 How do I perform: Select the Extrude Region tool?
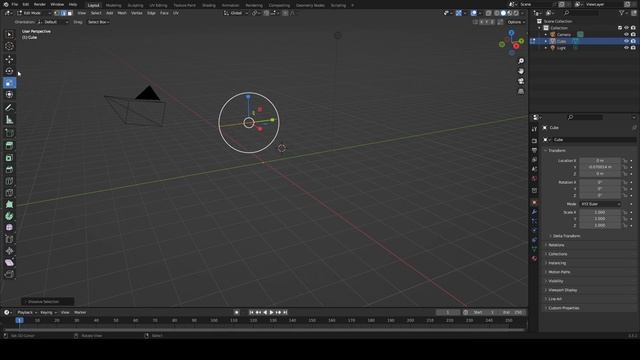pyautogui.click(x=9, y=146)
